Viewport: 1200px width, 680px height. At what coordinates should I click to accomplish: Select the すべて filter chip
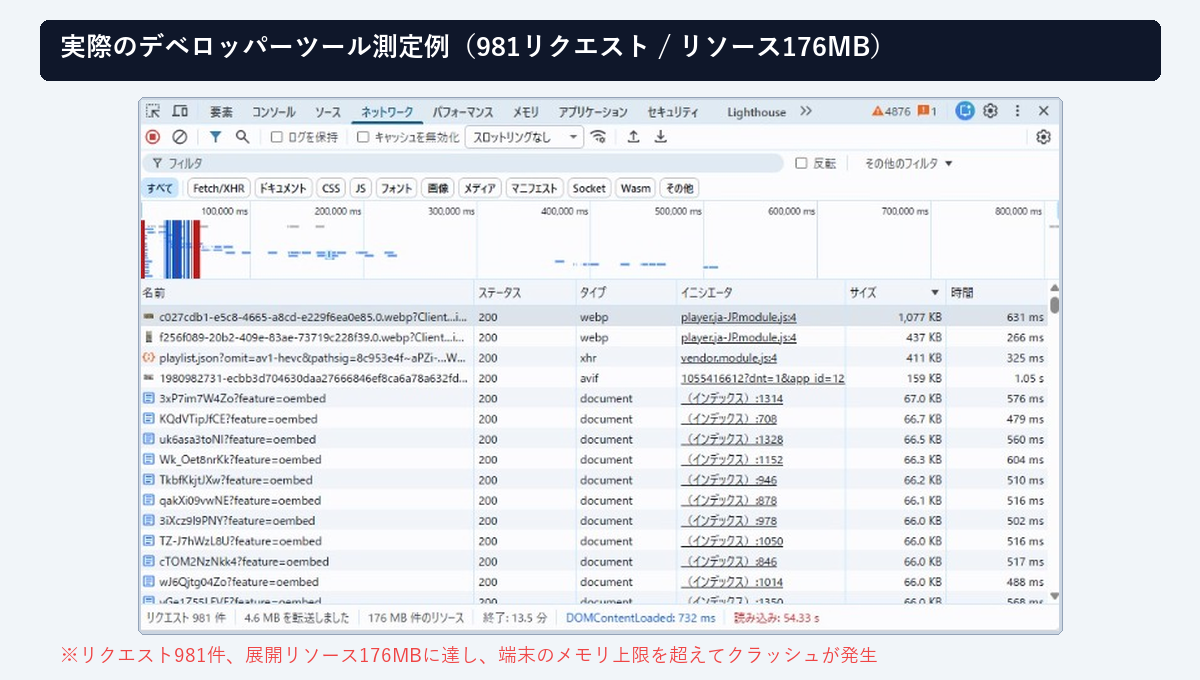tap(160, 188)
